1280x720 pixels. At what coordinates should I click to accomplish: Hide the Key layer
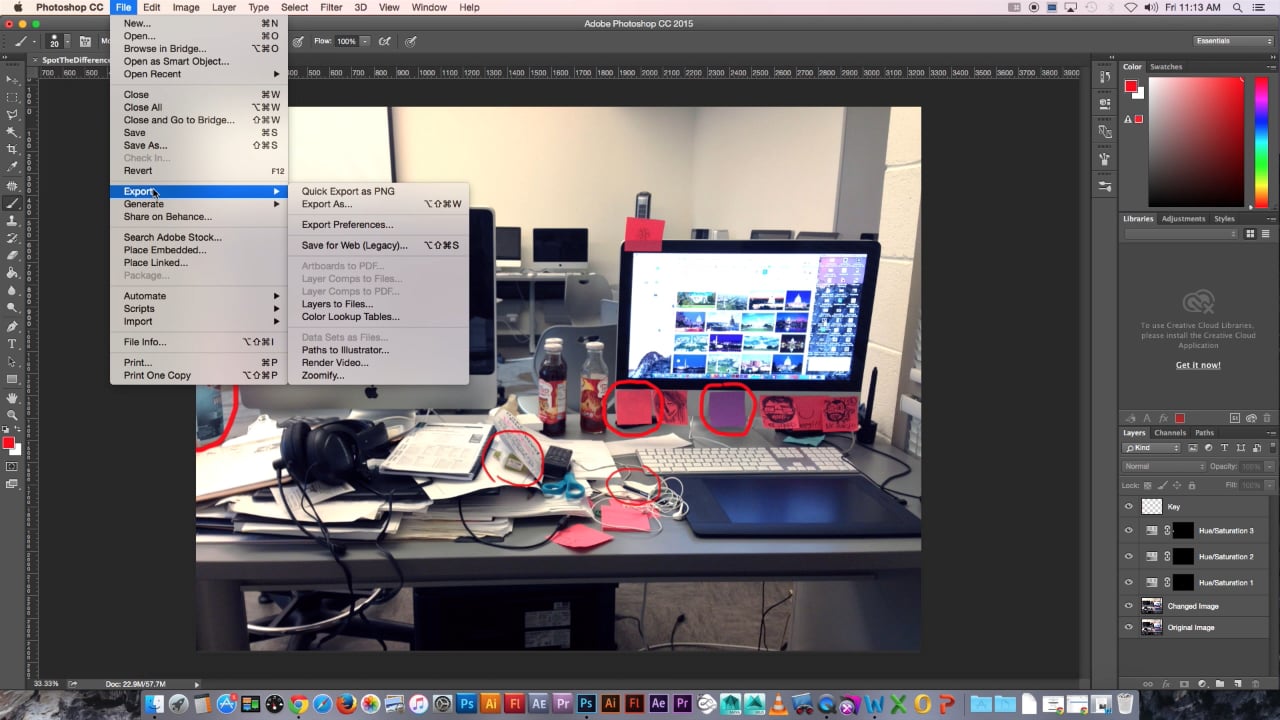[x=1129, y=507]
